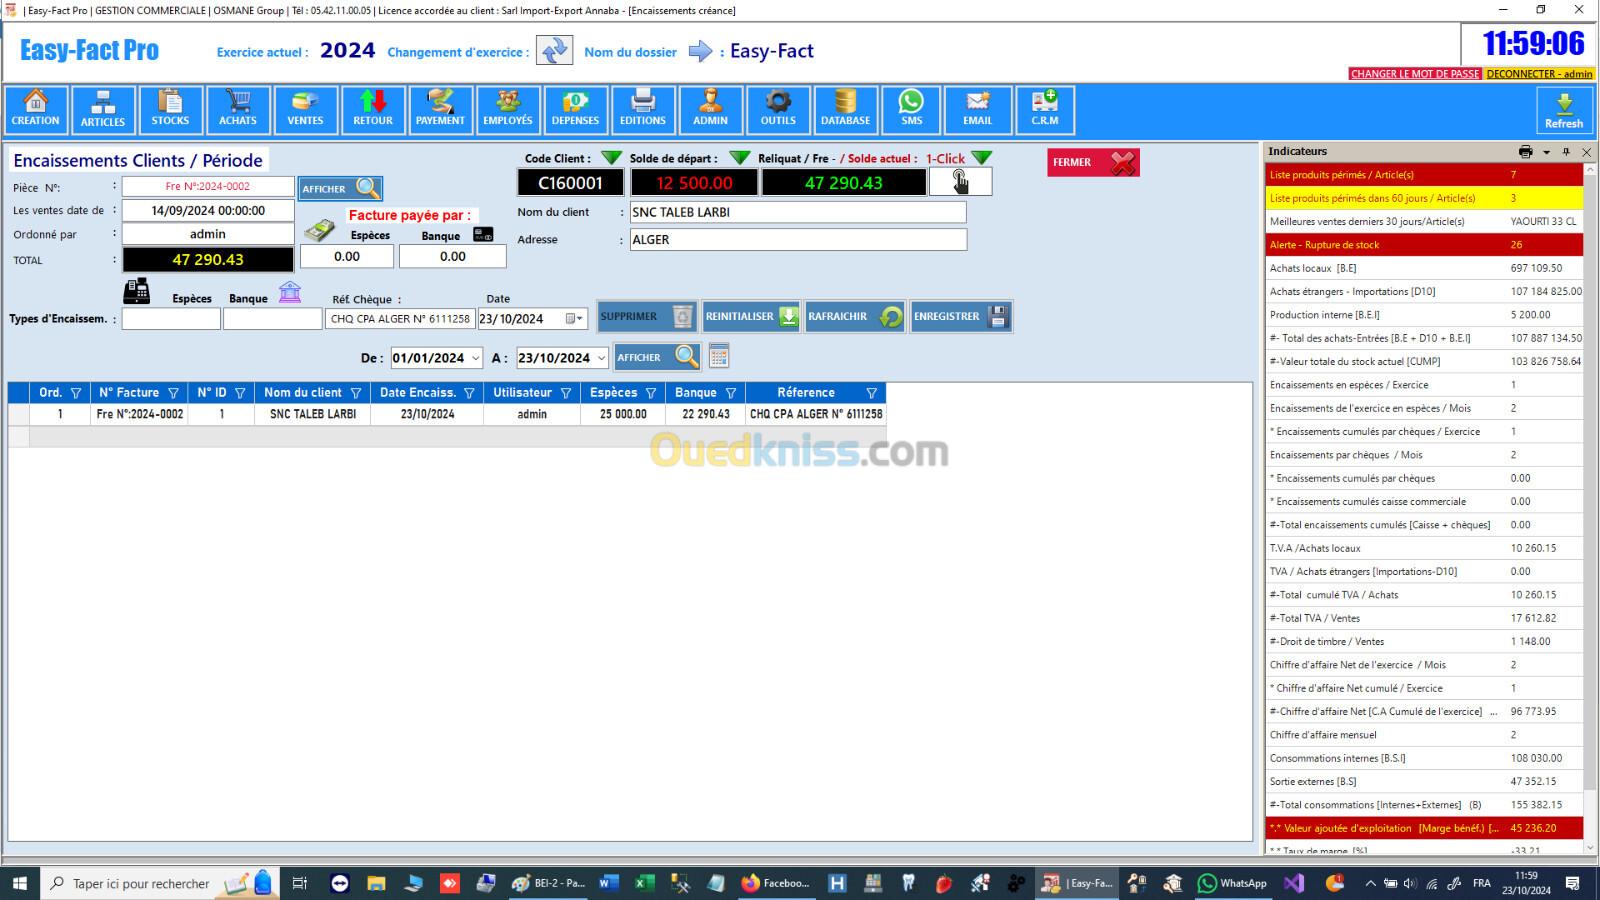
Task: Open the EDITIONS menu
Action: tap(642, 110)
